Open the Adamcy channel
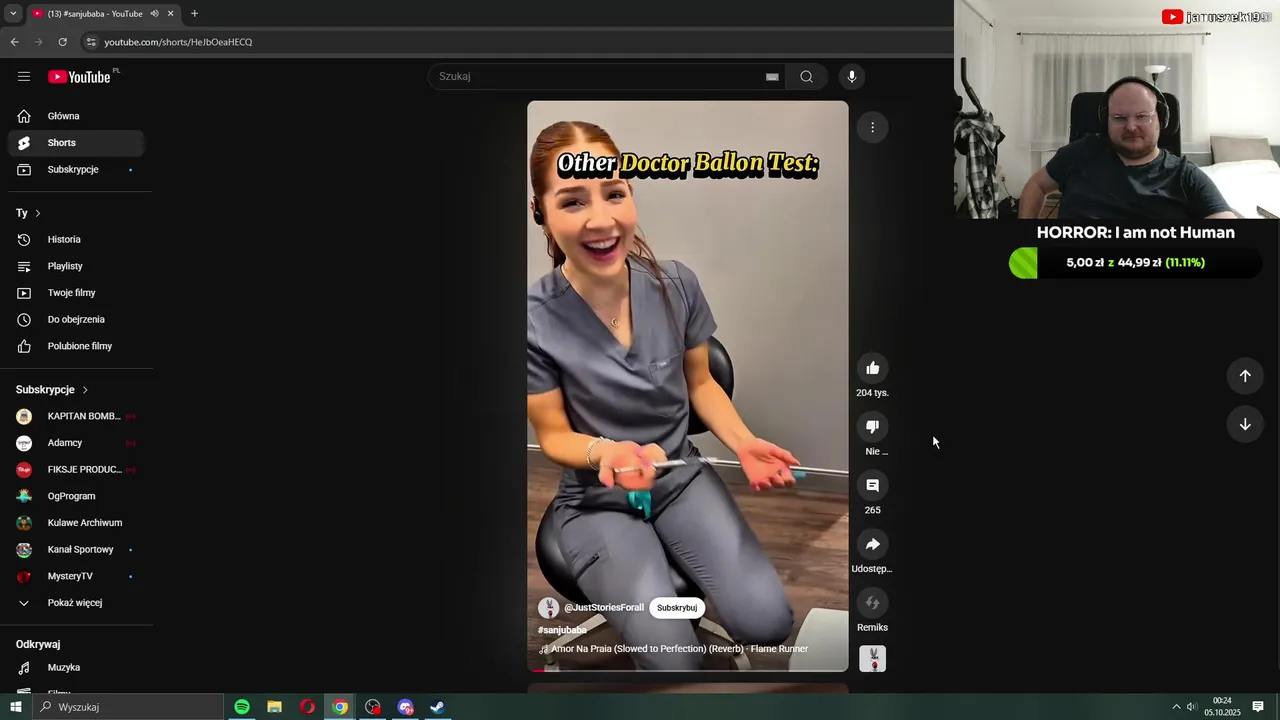This screenshot has height=720, width=1280. pyautogui.click(x=76, y=443)
